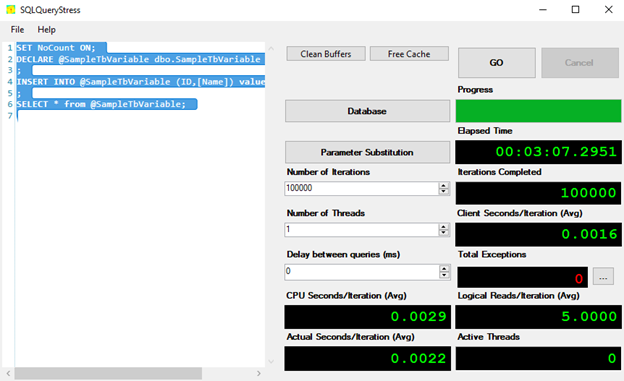Click the Free Cache button
Screen dimensions: 624x381
coord(409,54)
